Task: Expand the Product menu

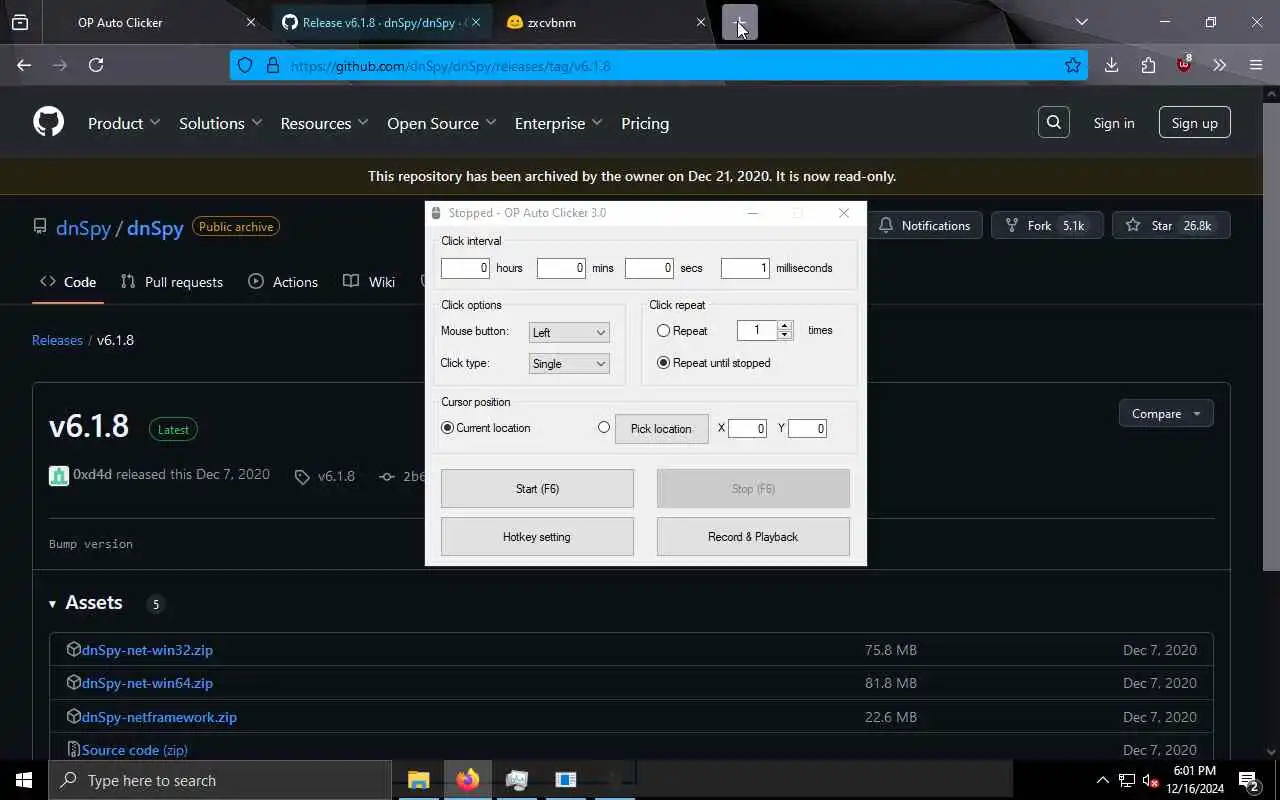Action: [124, 123]
